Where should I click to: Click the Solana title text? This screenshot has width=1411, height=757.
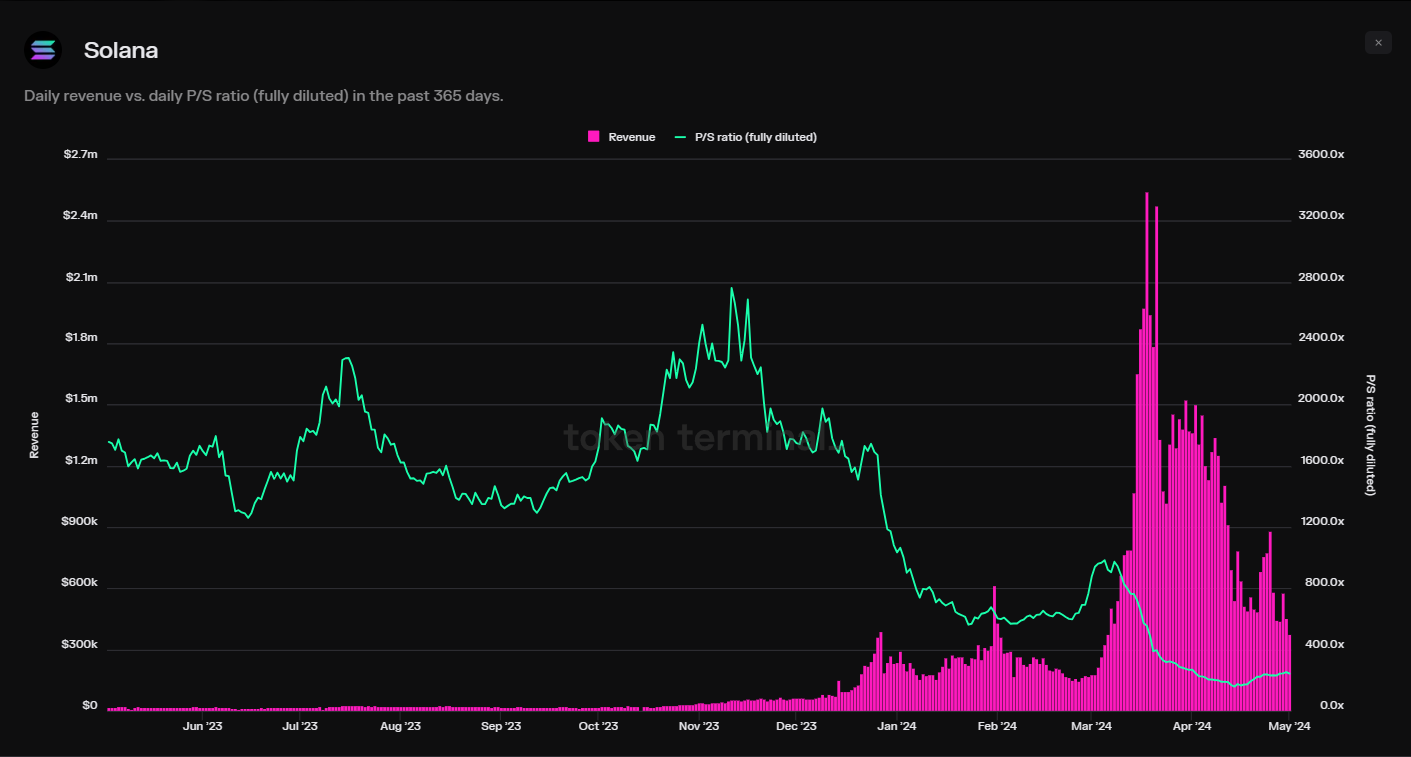pos(121,50)
